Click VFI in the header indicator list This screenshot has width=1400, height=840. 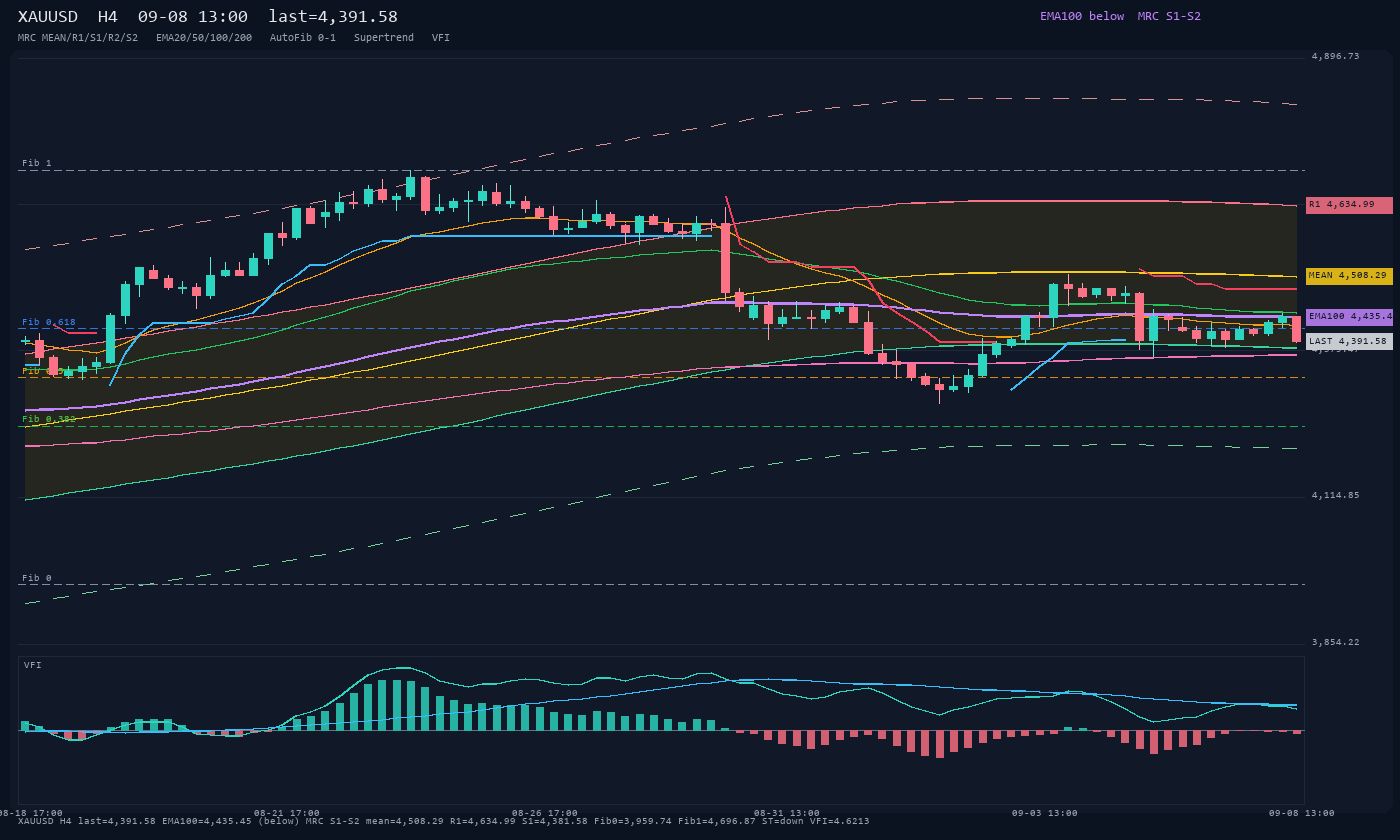point(441,38)
